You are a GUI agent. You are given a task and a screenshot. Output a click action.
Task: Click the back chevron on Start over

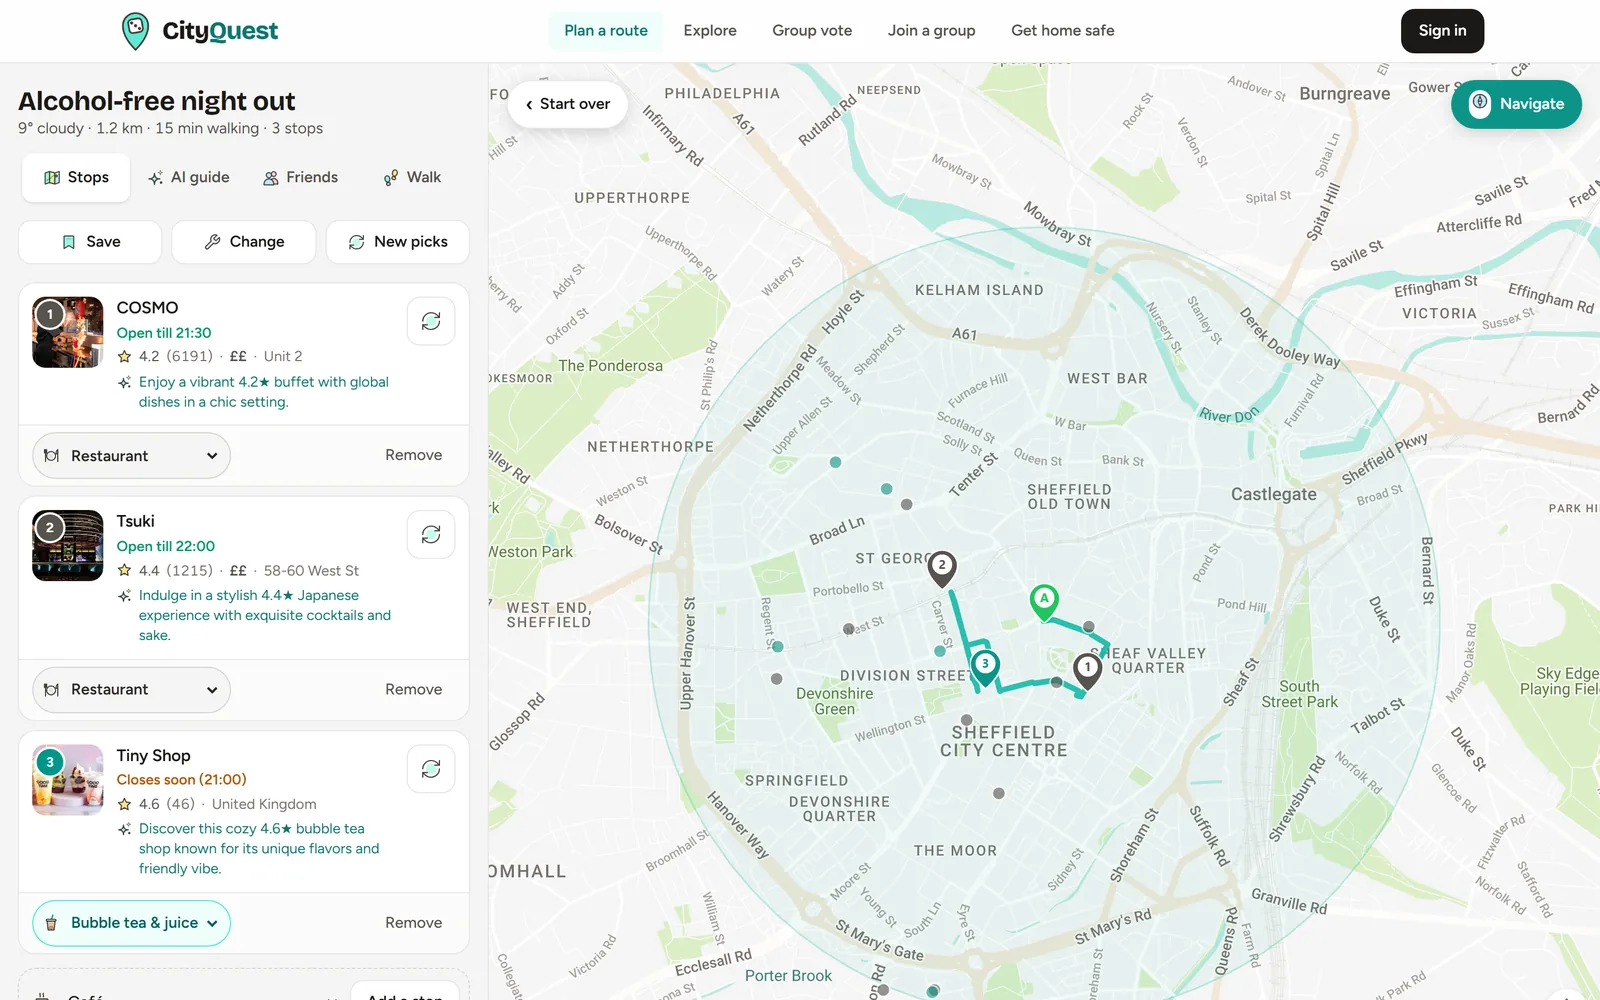529,104
